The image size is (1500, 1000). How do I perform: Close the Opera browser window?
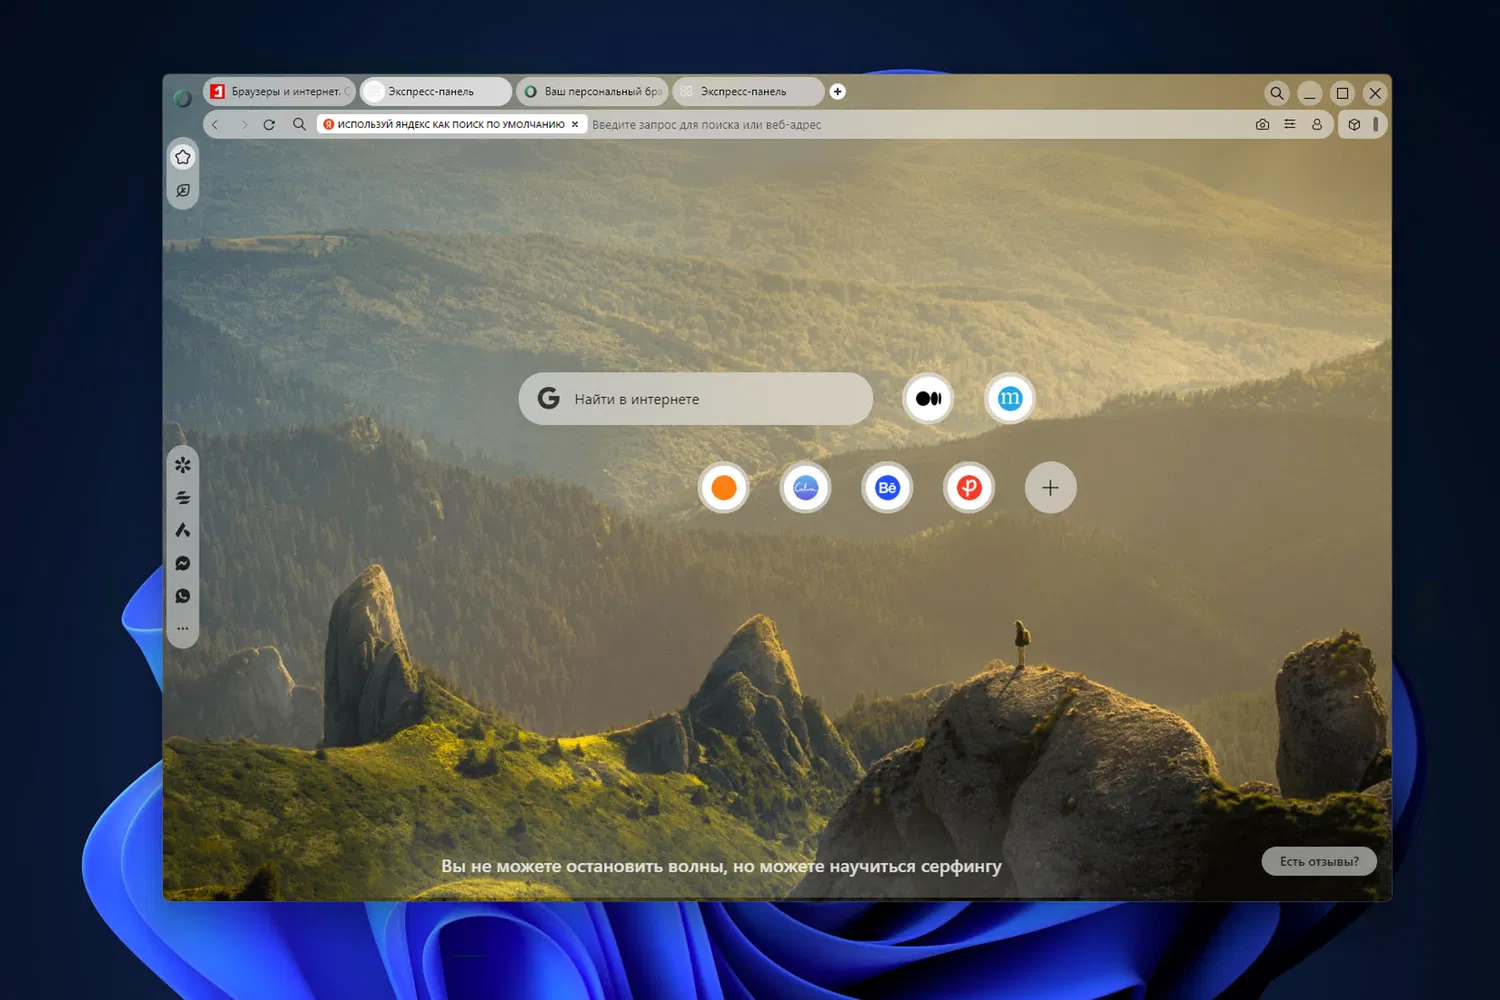[1376, 93]
